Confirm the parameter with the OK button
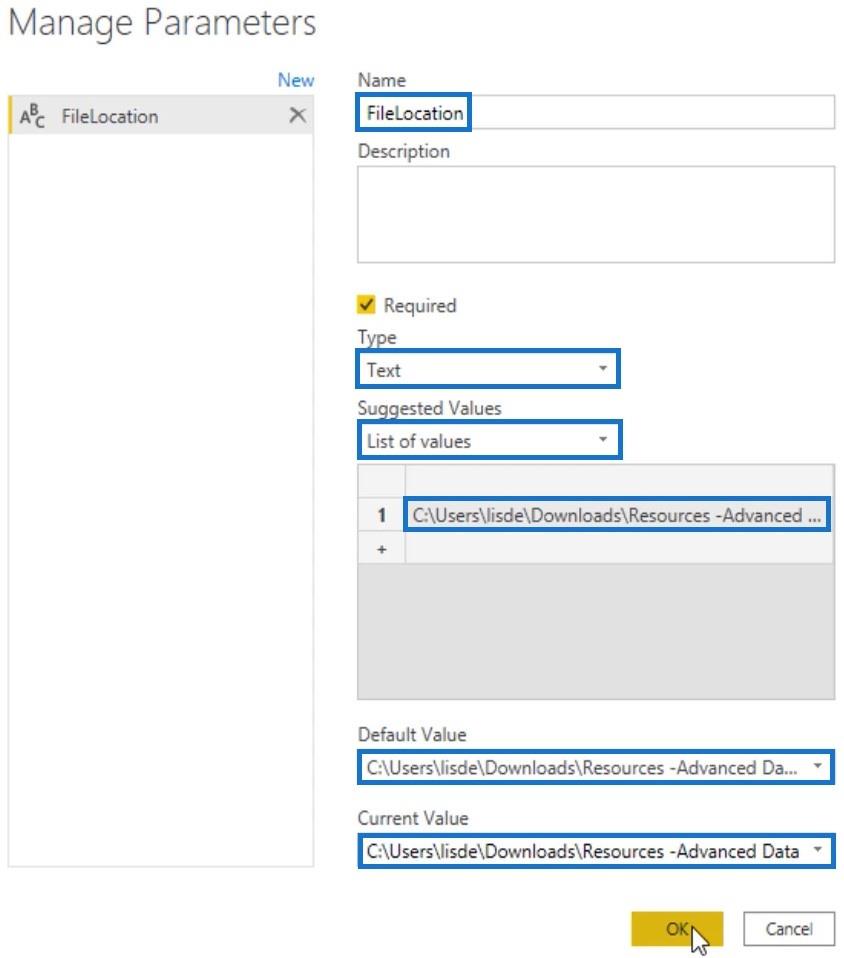 677,929
